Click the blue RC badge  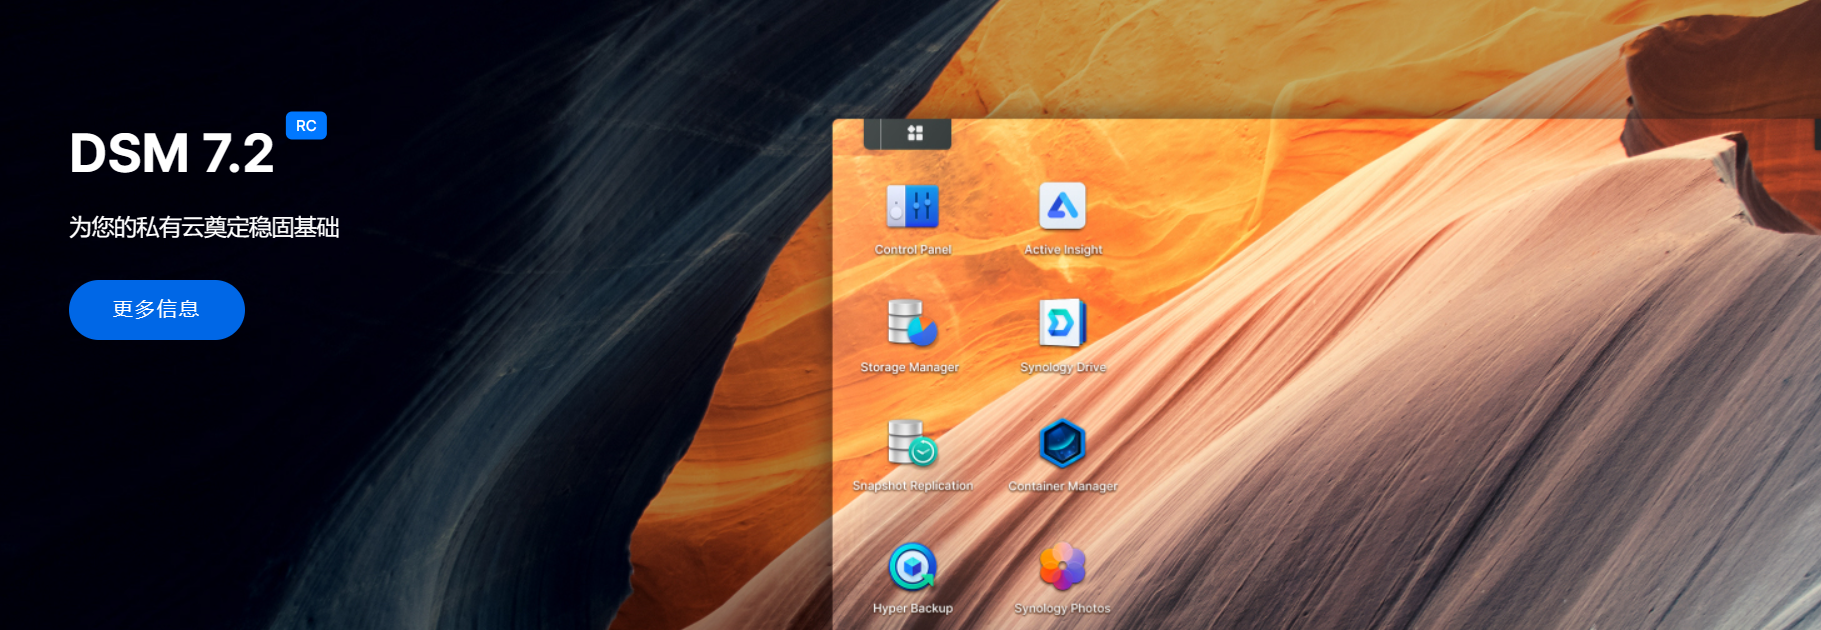306,126
